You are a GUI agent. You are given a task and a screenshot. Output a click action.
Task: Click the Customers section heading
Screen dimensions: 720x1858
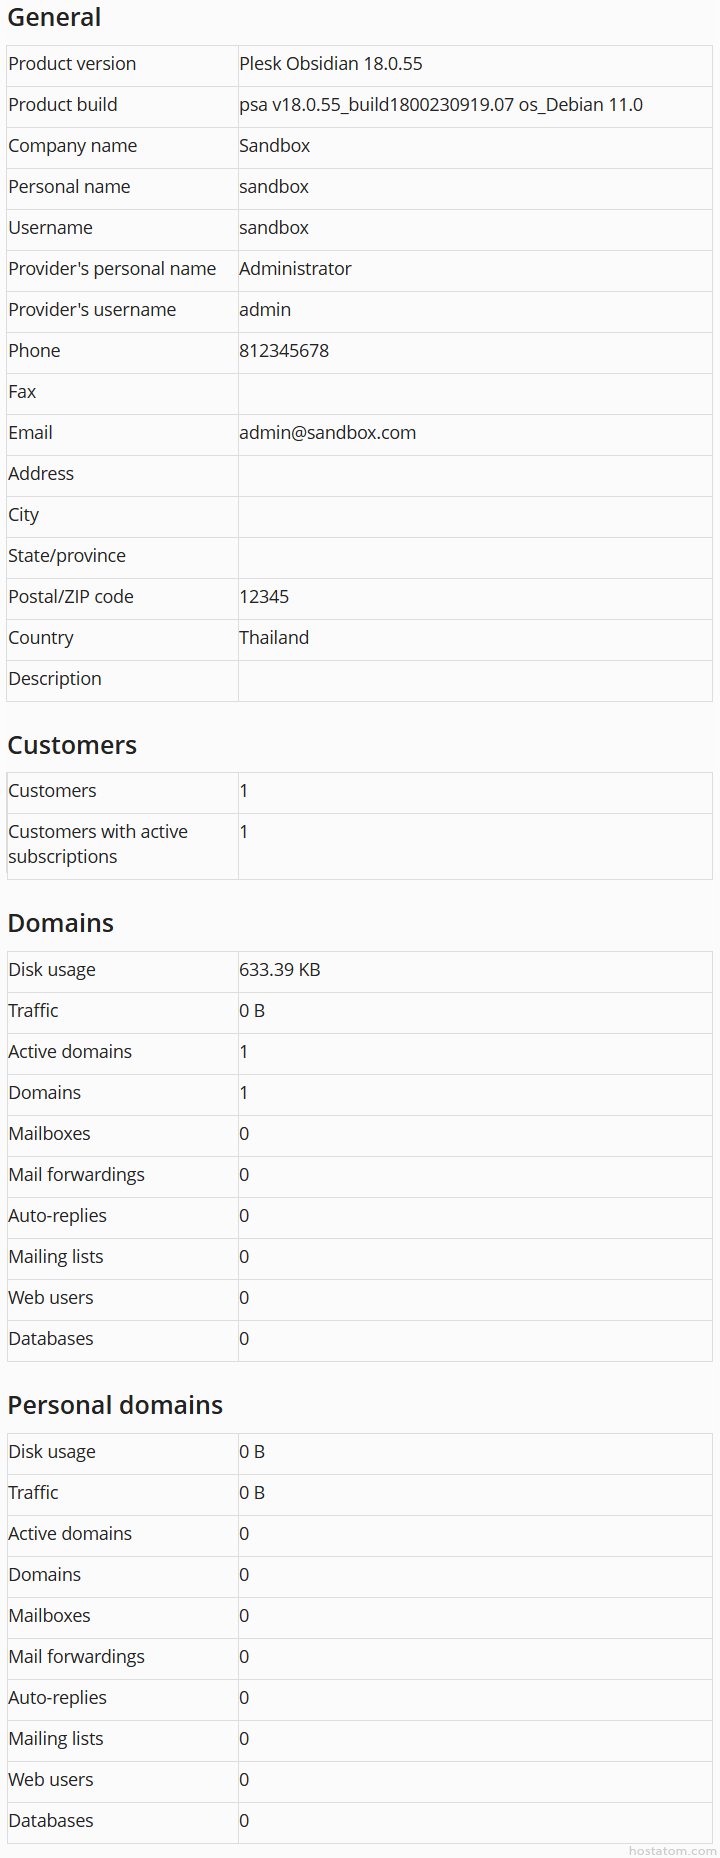tap(72, 745)
